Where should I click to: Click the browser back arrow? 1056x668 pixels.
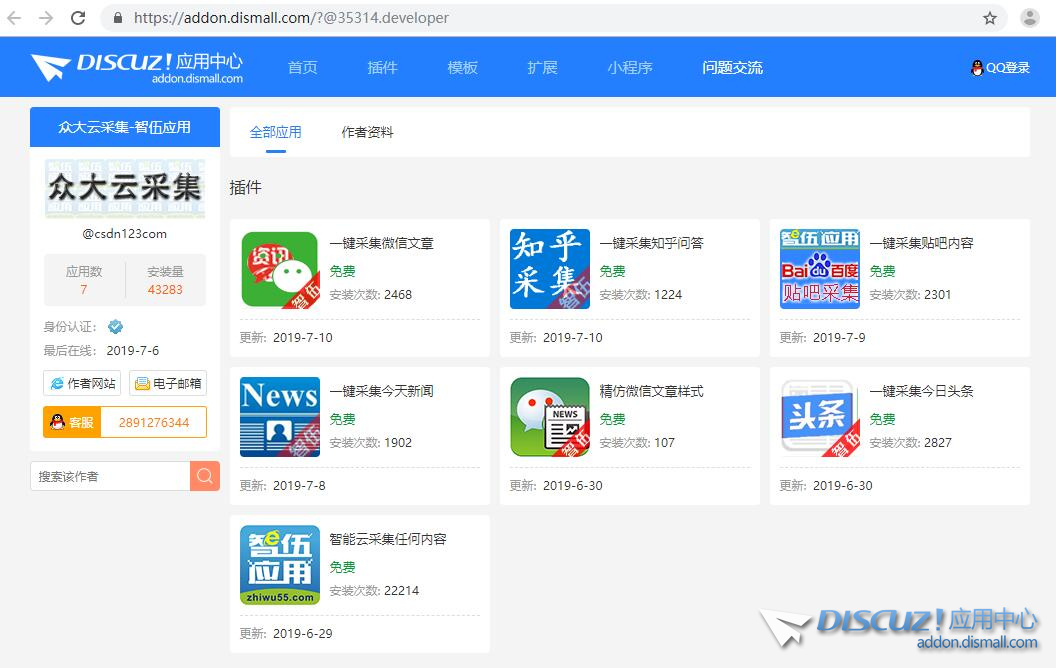click(14, 18)
